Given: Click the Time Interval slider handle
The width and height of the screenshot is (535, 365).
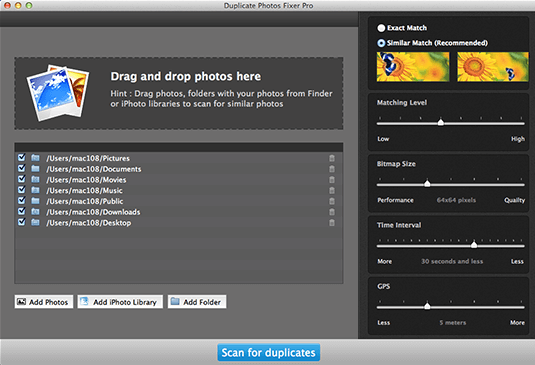Looking at the screenshot, I should (x=474, y=245).
